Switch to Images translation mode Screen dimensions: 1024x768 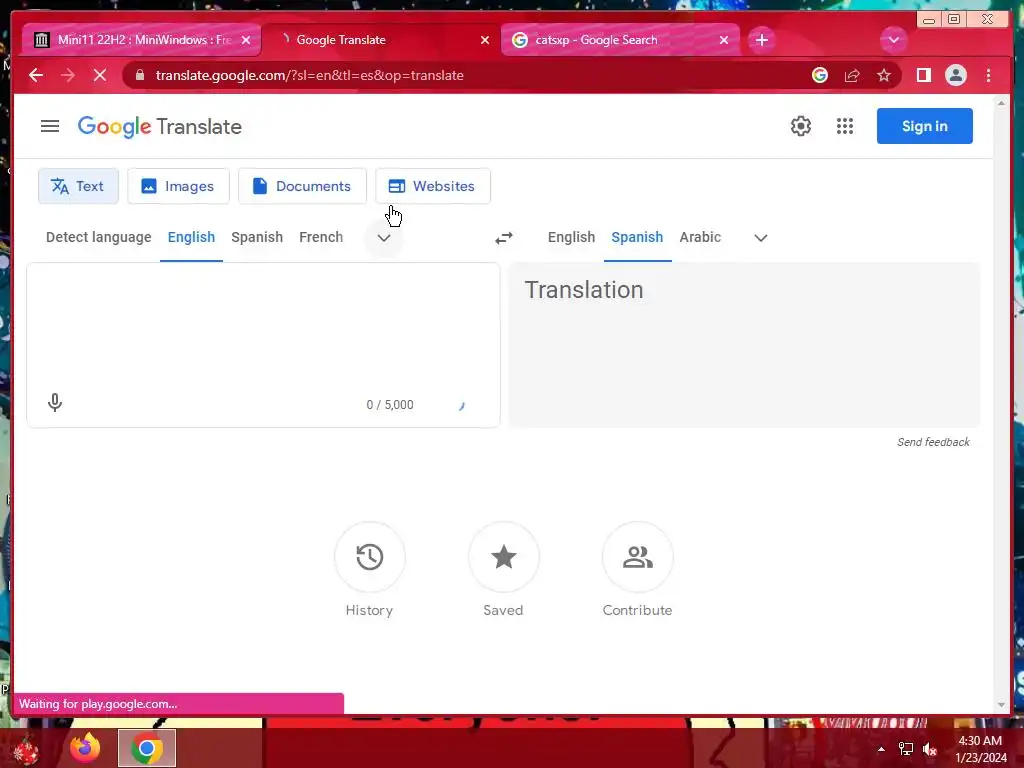(178, 186)
